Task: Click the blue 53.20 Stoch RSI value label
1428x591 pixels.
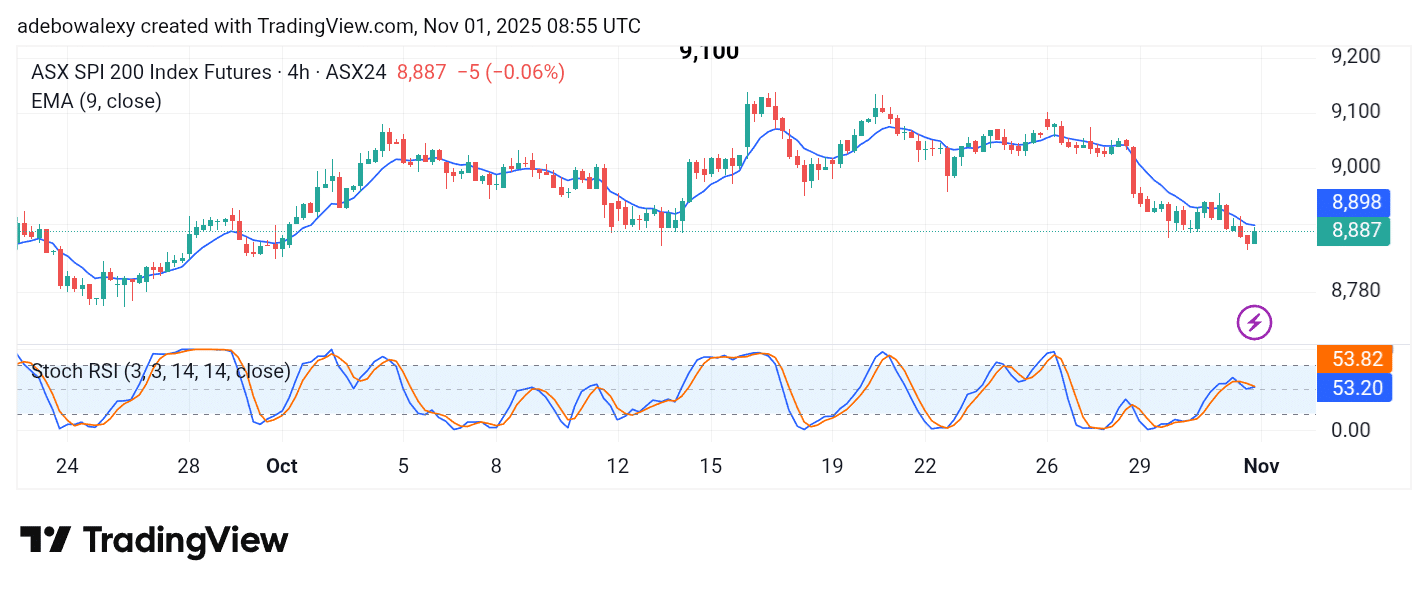Action: 1355,388
